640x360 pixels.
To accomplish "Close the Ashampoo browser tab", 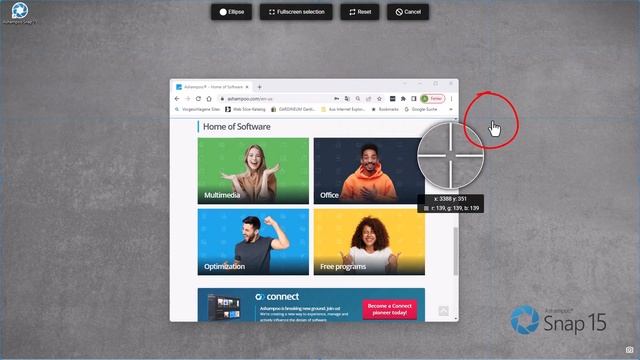I will pos(247,87).
